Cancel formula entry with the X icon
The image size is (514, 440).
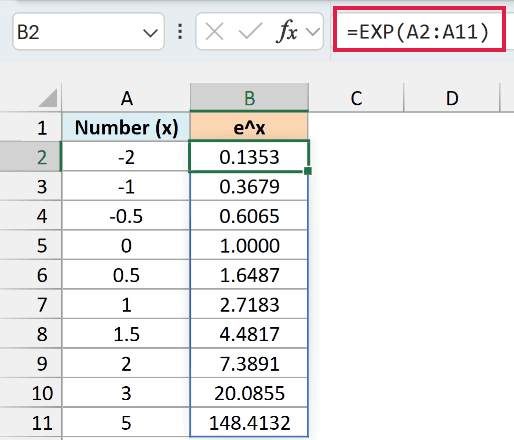point(214,32)
